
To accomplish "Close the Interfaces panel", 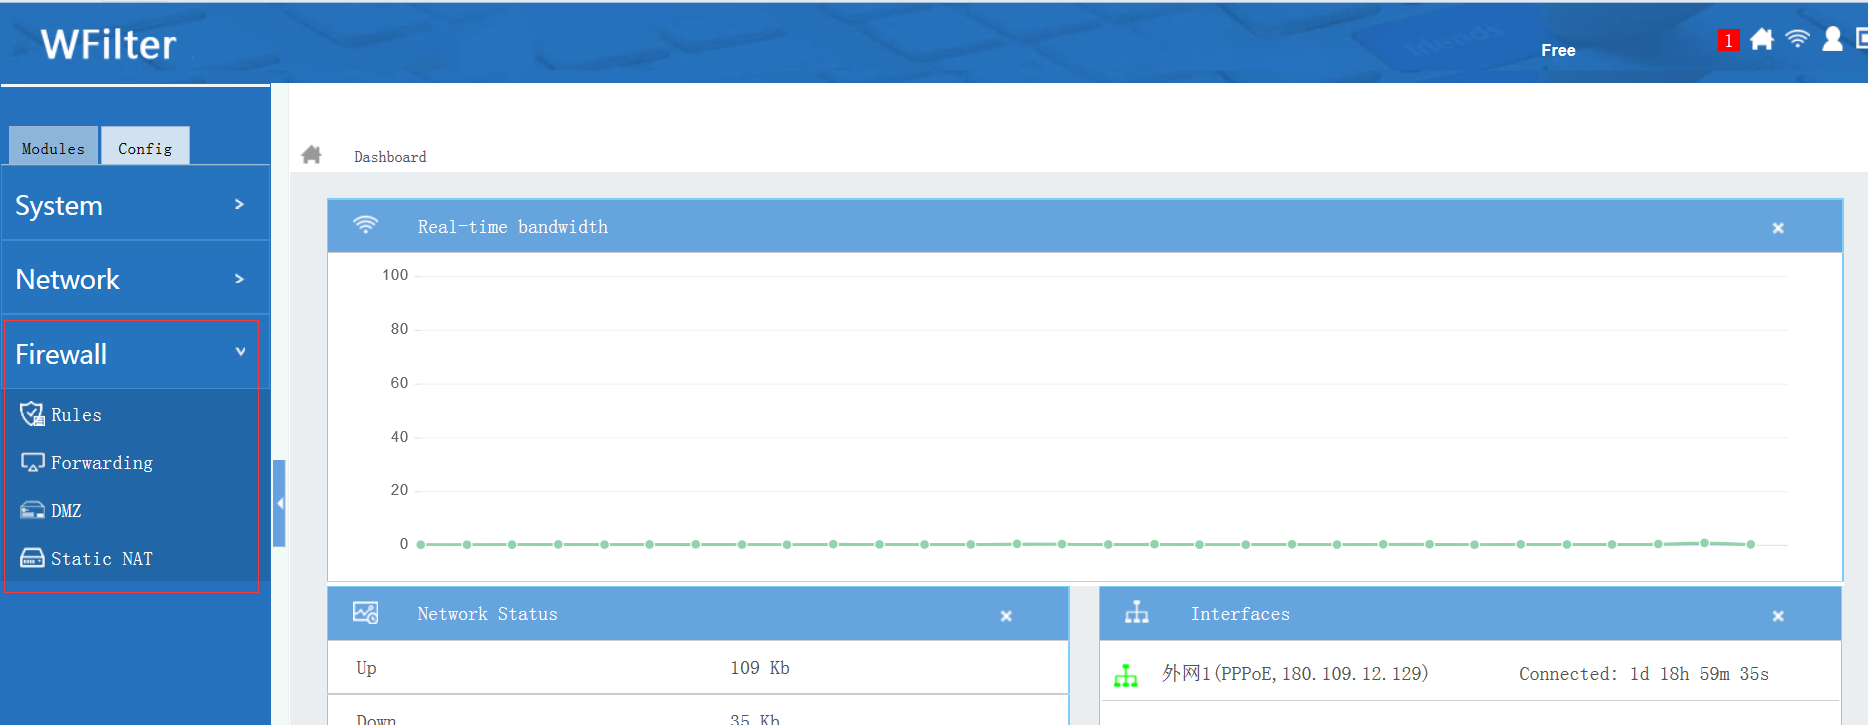I will point(1778,616).
